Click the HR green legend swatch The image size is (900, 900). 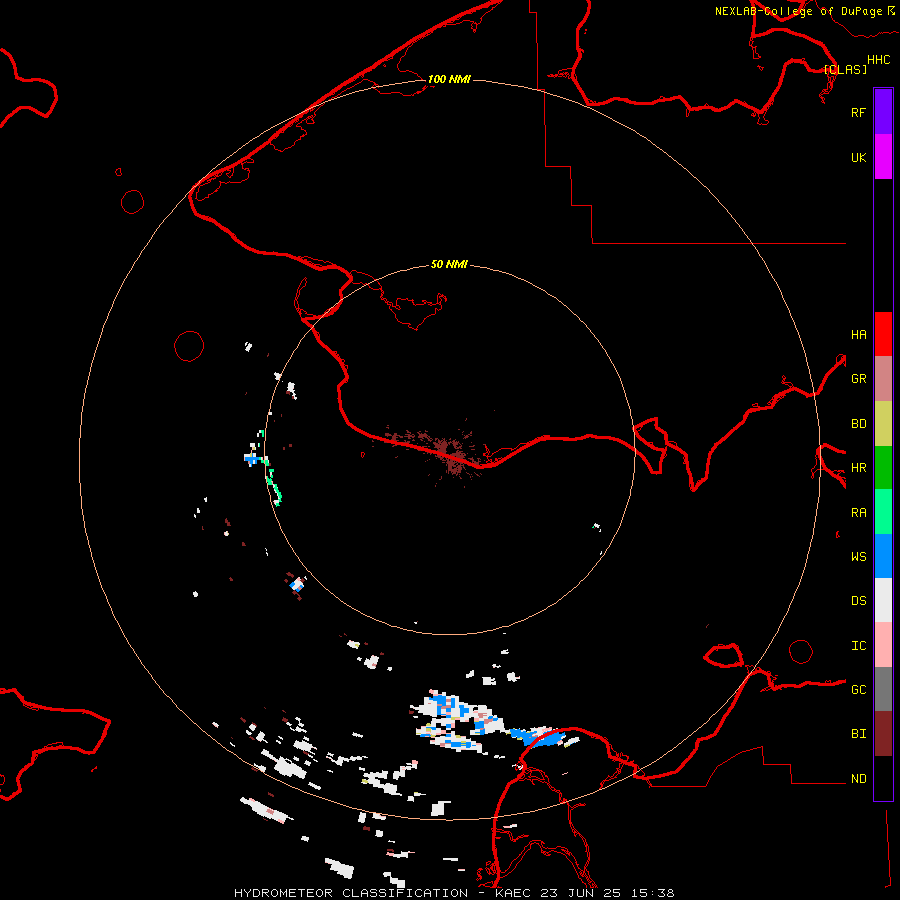point(883,468)
